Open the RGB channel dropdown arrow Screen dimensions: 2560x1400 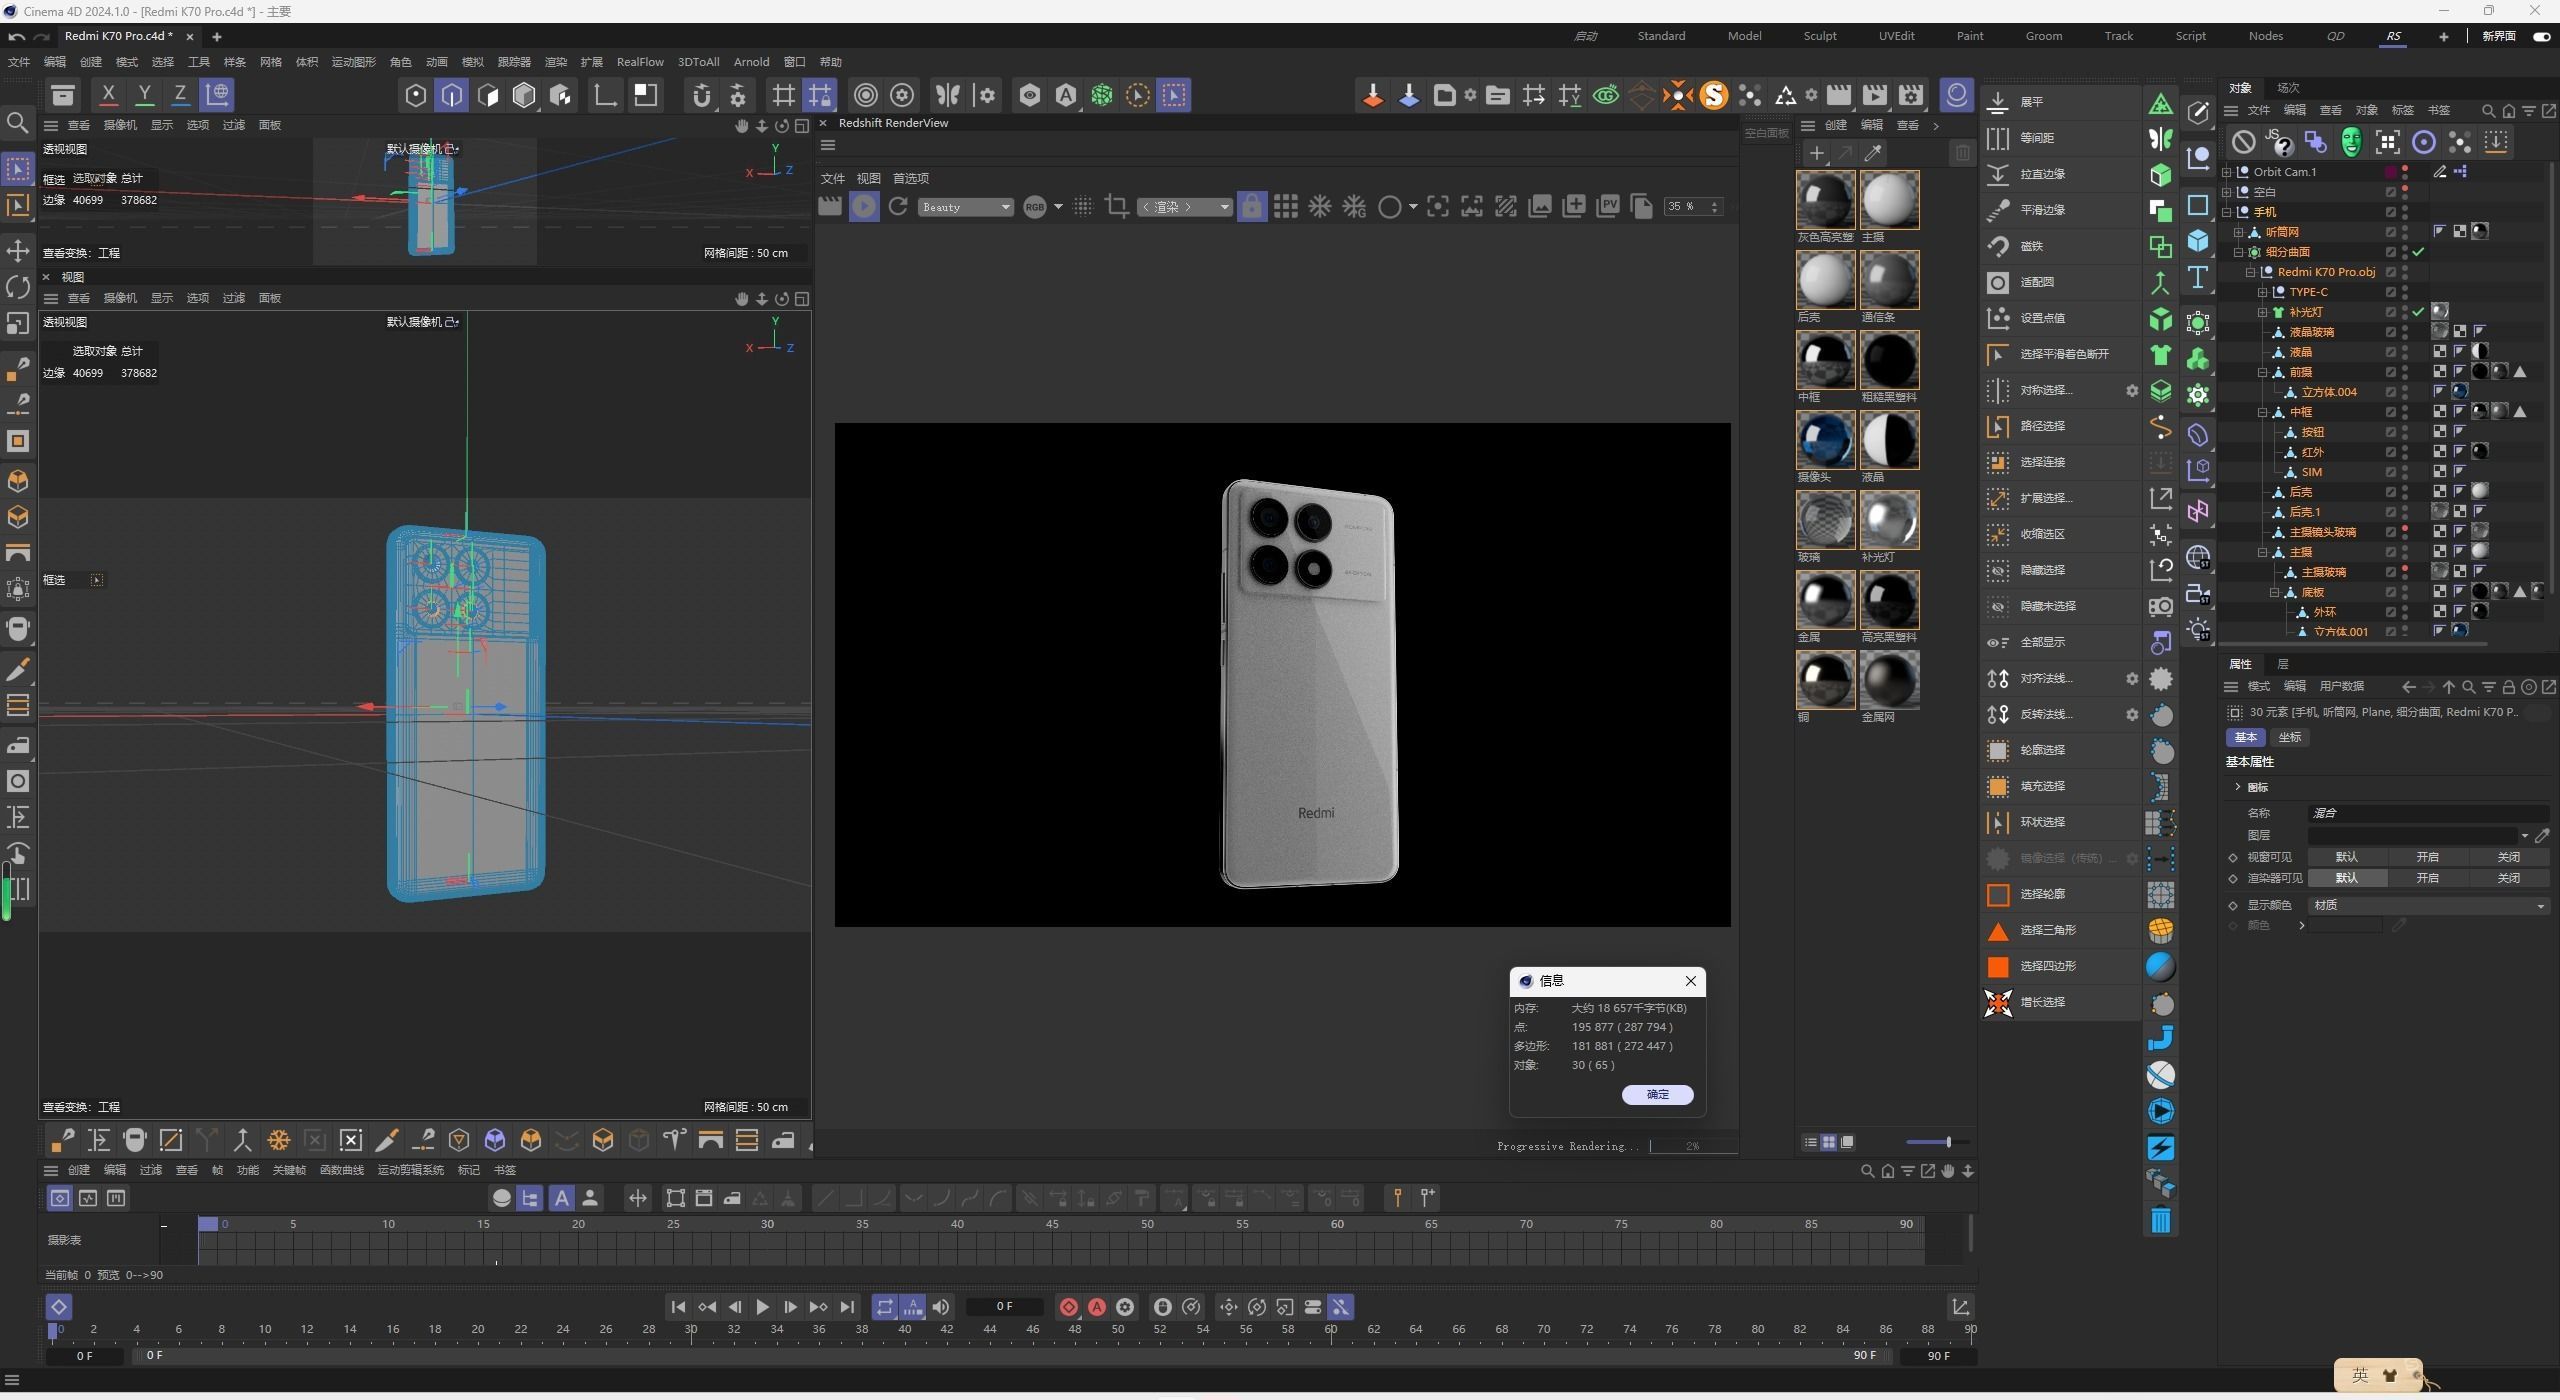1058,207
